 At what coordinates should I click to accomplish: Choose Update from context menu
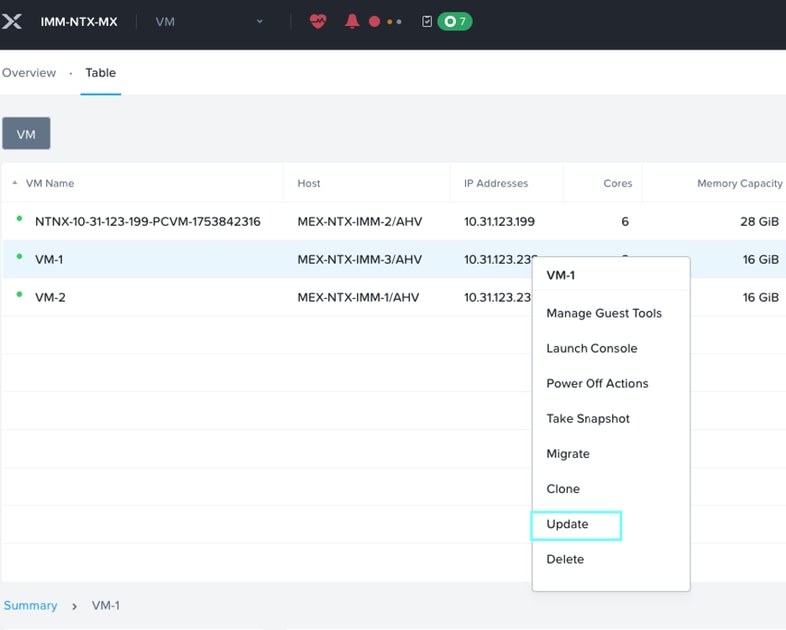tap(567, 524)
